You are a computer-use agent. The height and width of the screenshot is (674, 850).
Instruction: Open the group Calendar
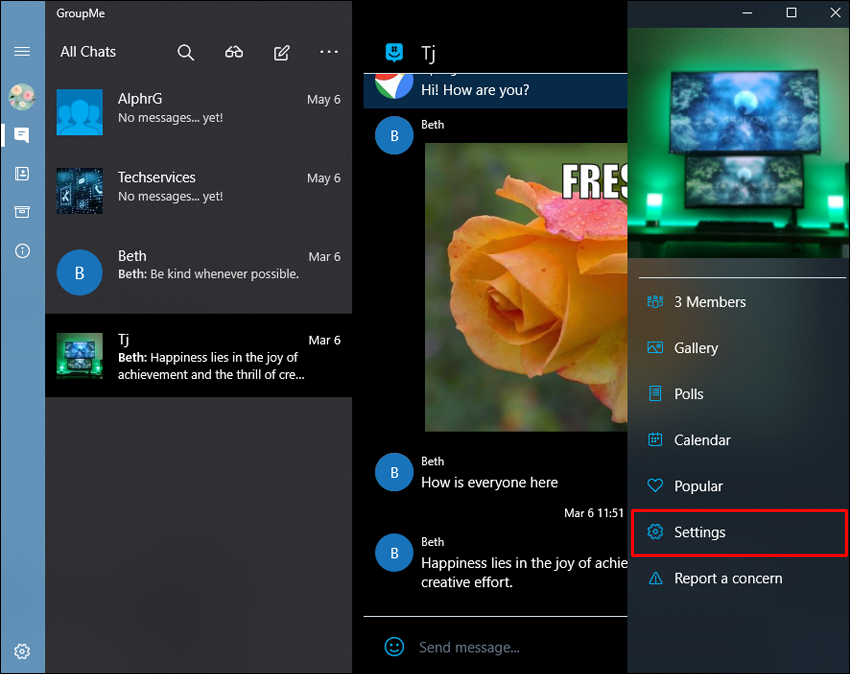(739, 440)
